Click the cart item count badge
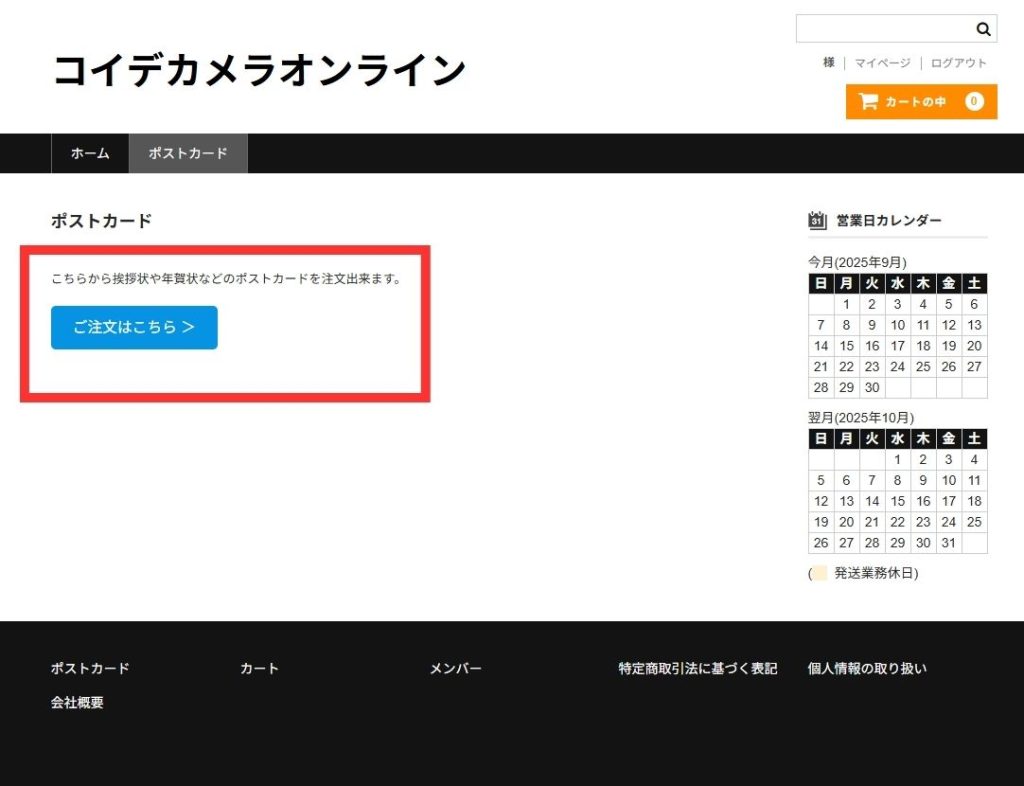 pyautogui.click(x=974, y=101)
